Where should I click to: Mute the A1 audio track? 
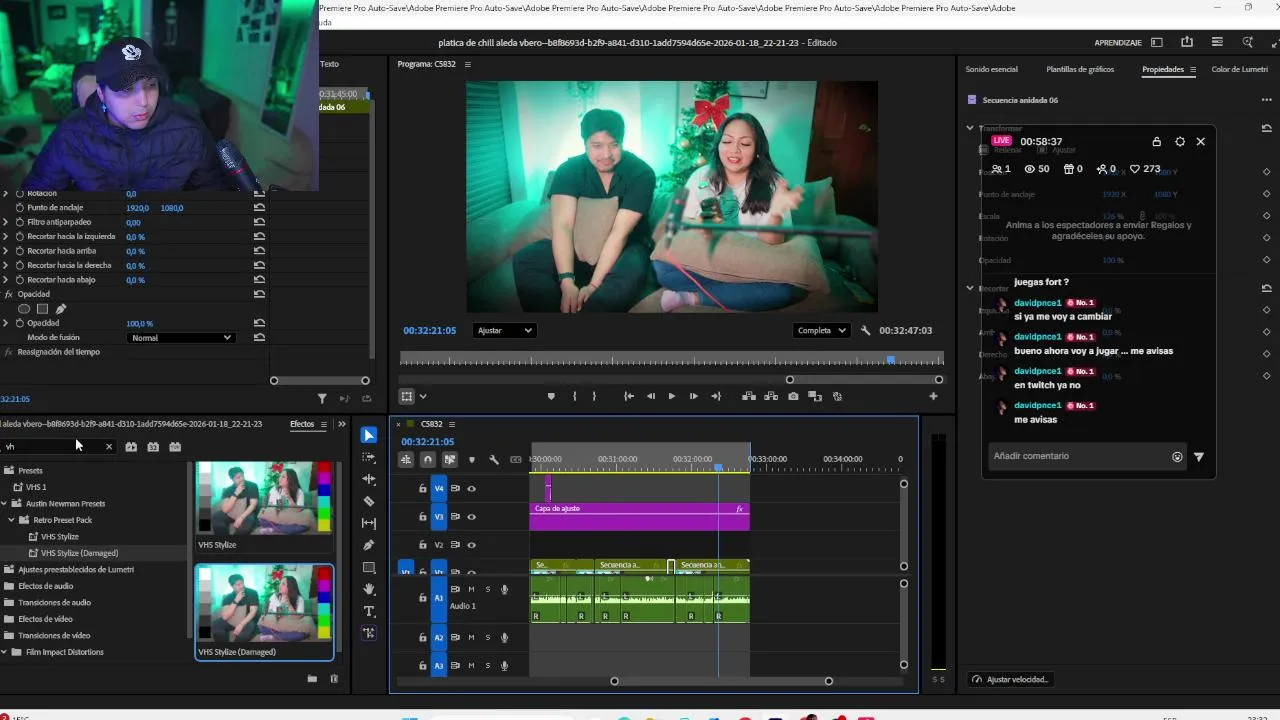(471, 589)
